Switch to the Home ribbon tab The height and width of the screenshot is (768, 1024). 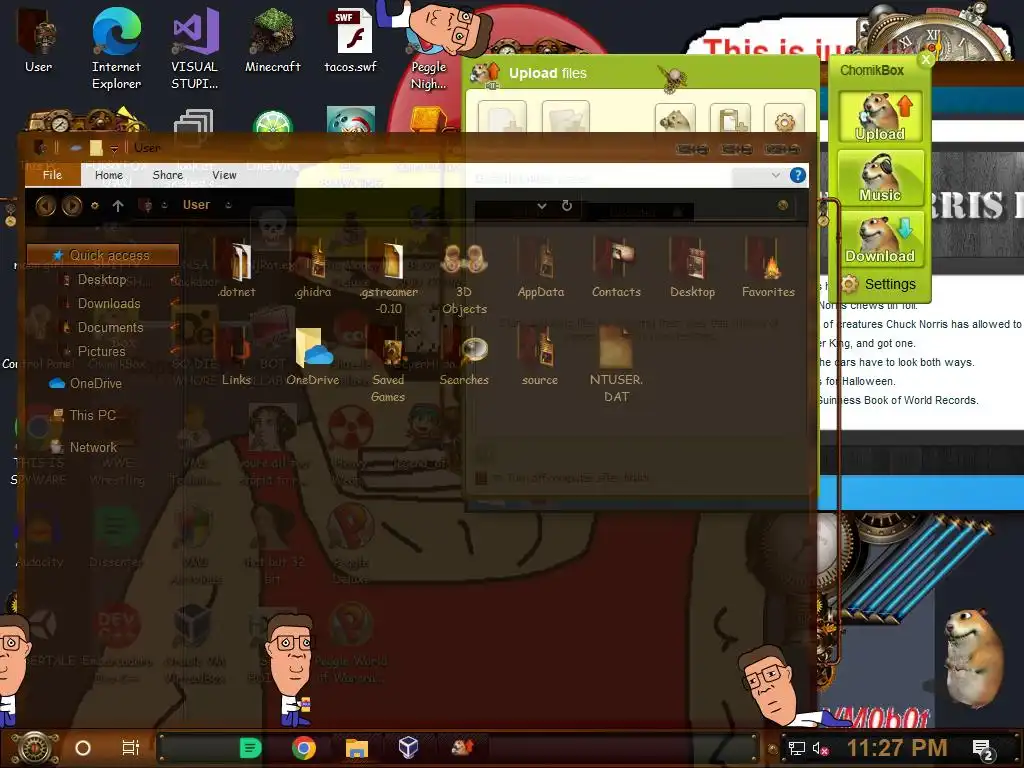(108, 175)
